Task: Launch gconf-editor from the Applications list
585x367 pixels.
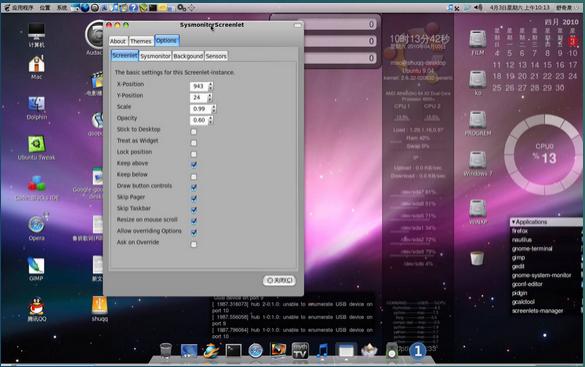Action: [527, 284]
